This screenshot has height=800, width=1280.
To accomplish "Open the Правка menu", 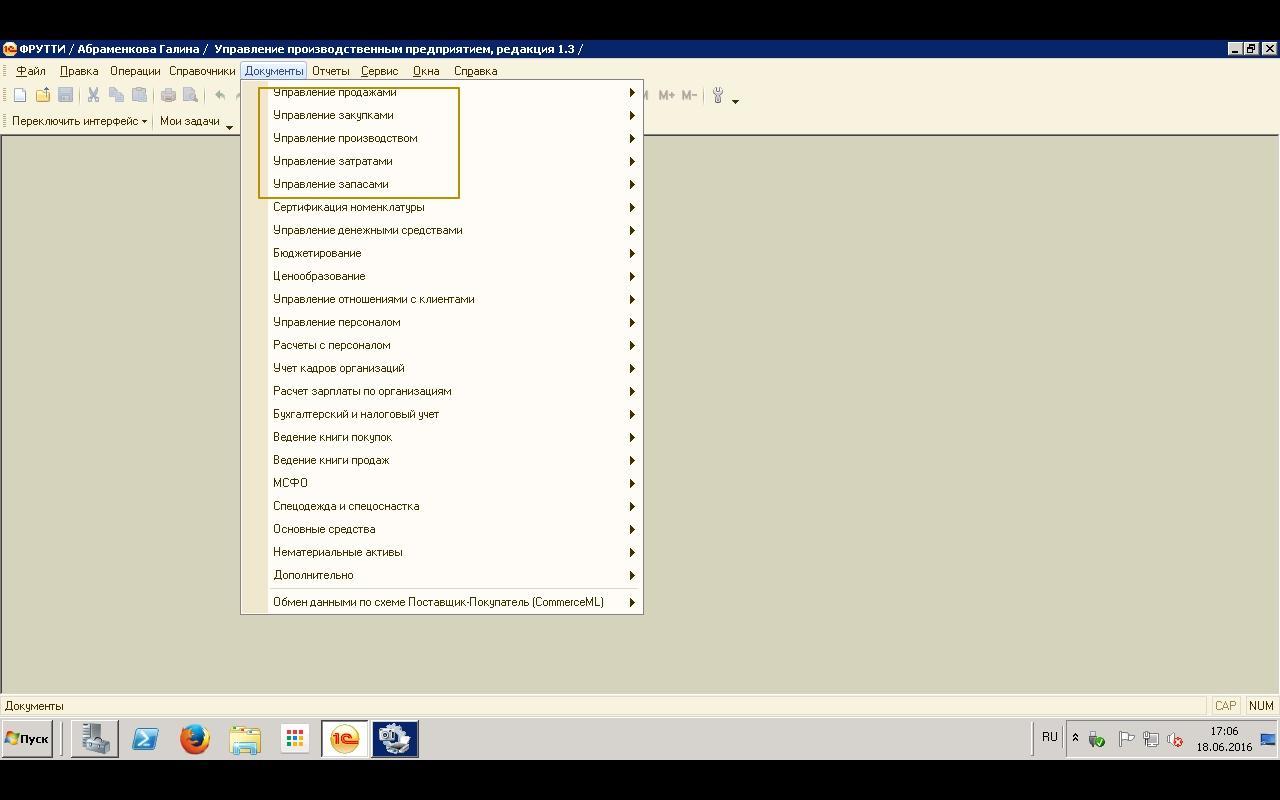I will [x=79, y=71].
